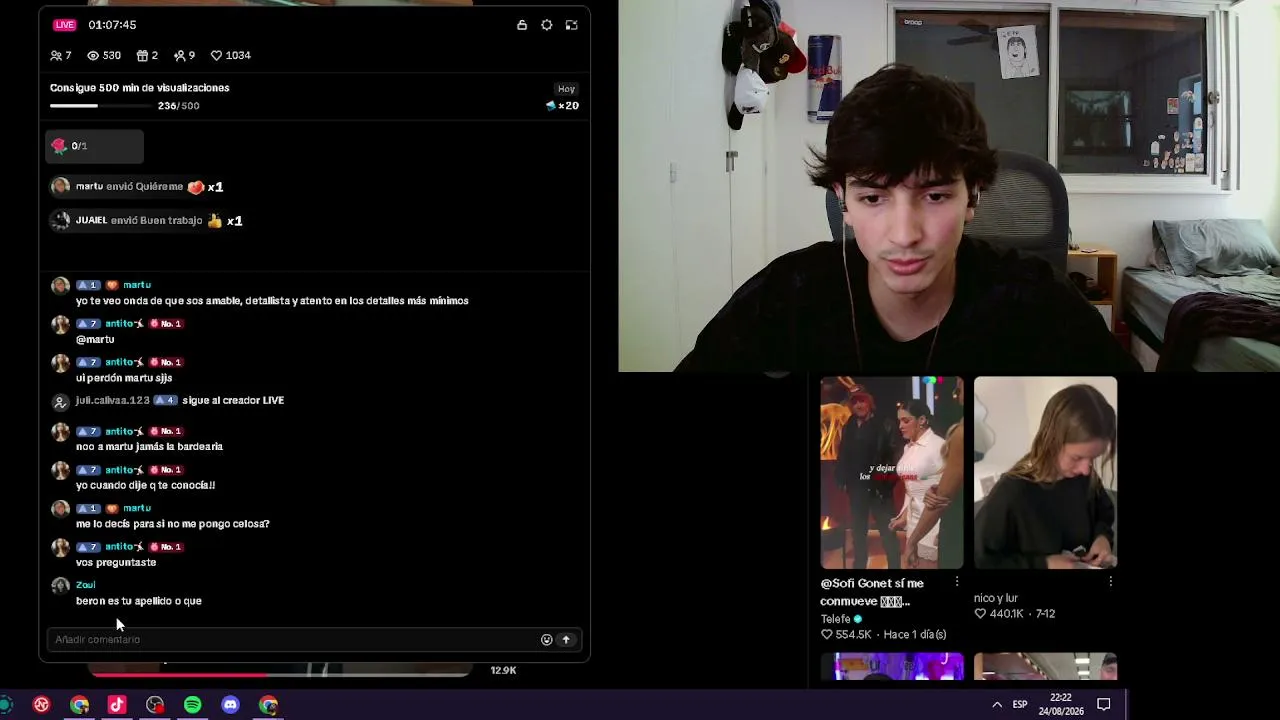Click JUAIEL's Buen trabajo gift notification

pos(147,221)
